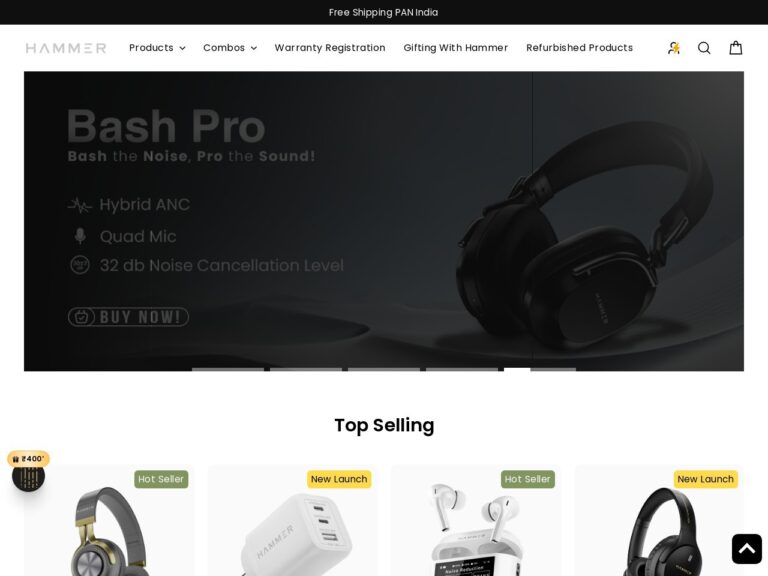Open the account login icon
Image resolution: width=768 pixels, height=576 pixels.
coord(674,48)
